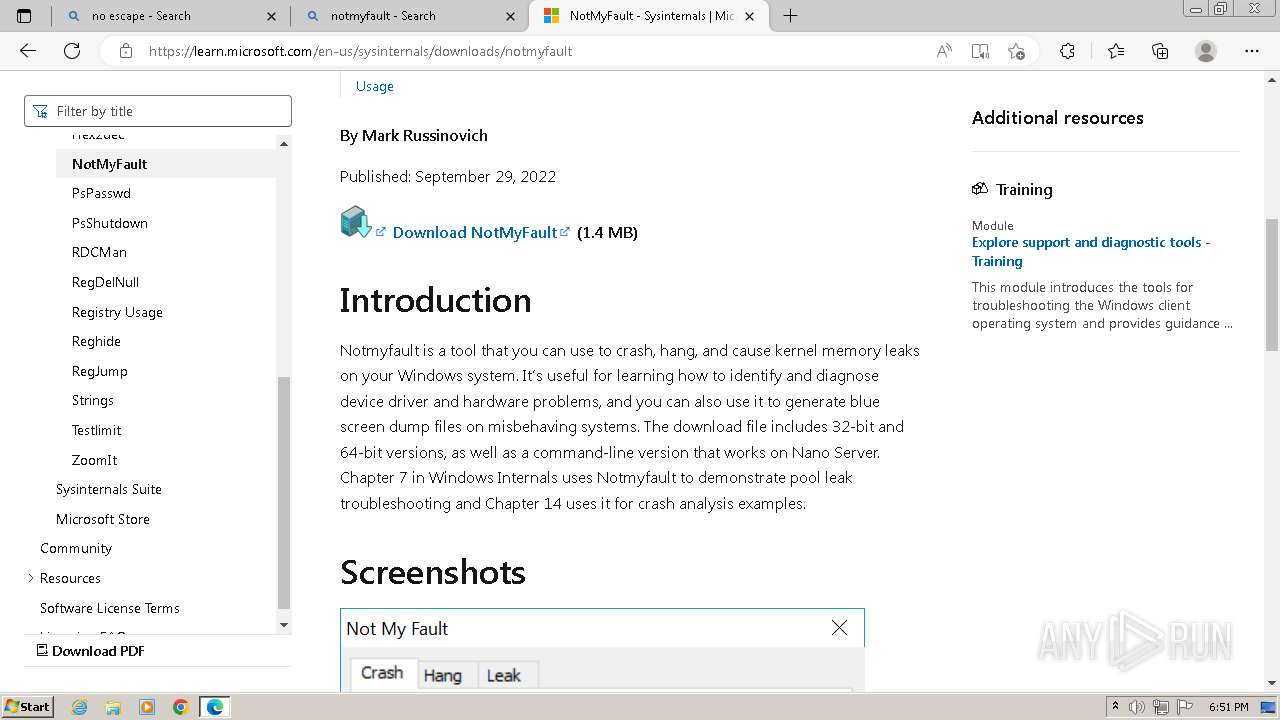The height and width of the screenshot is (720, 1280).
Task: Activate the Read aloud icon
Action: point(943,51)
